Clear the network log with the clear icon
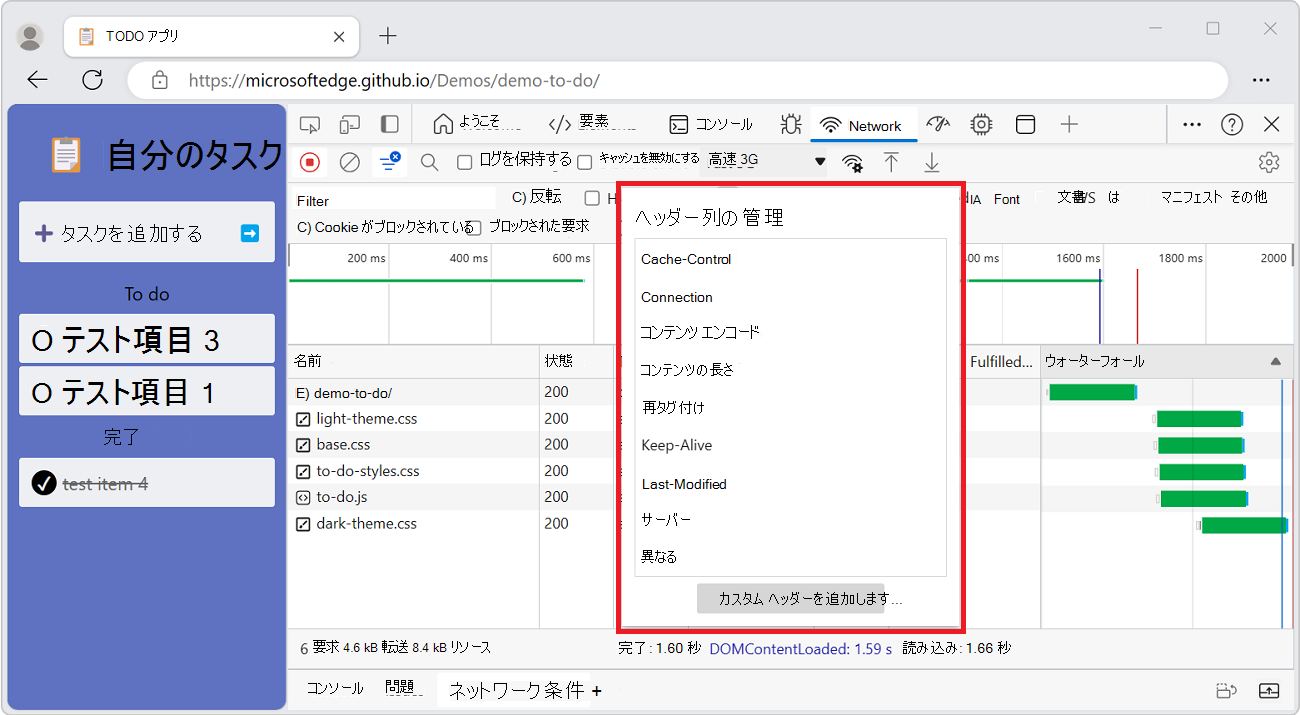The image size is (1300, 715). [x=349, y=161]
